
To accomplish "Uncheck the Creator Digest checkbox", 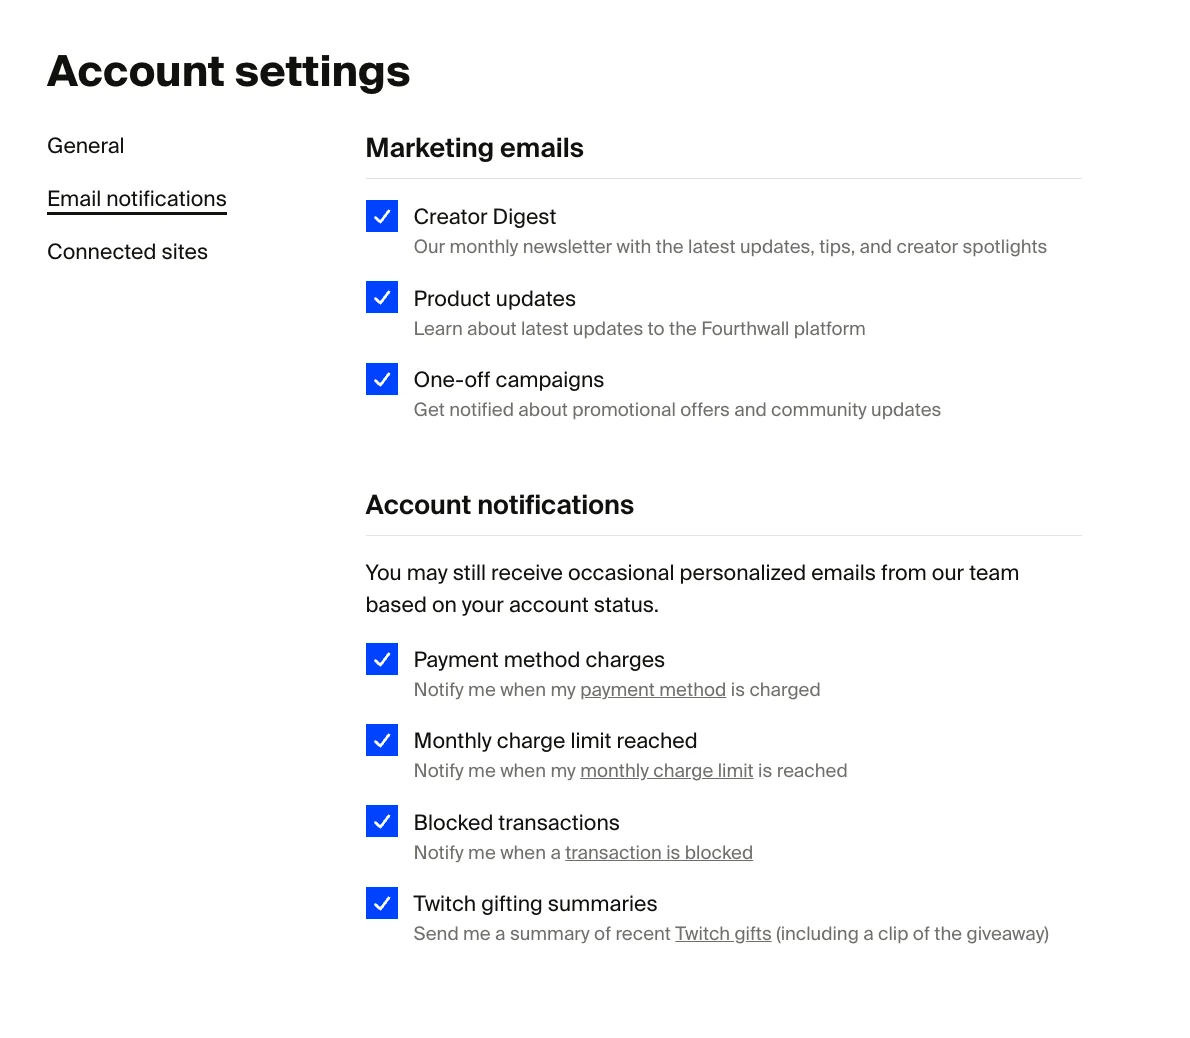I will tap(381, 216).
